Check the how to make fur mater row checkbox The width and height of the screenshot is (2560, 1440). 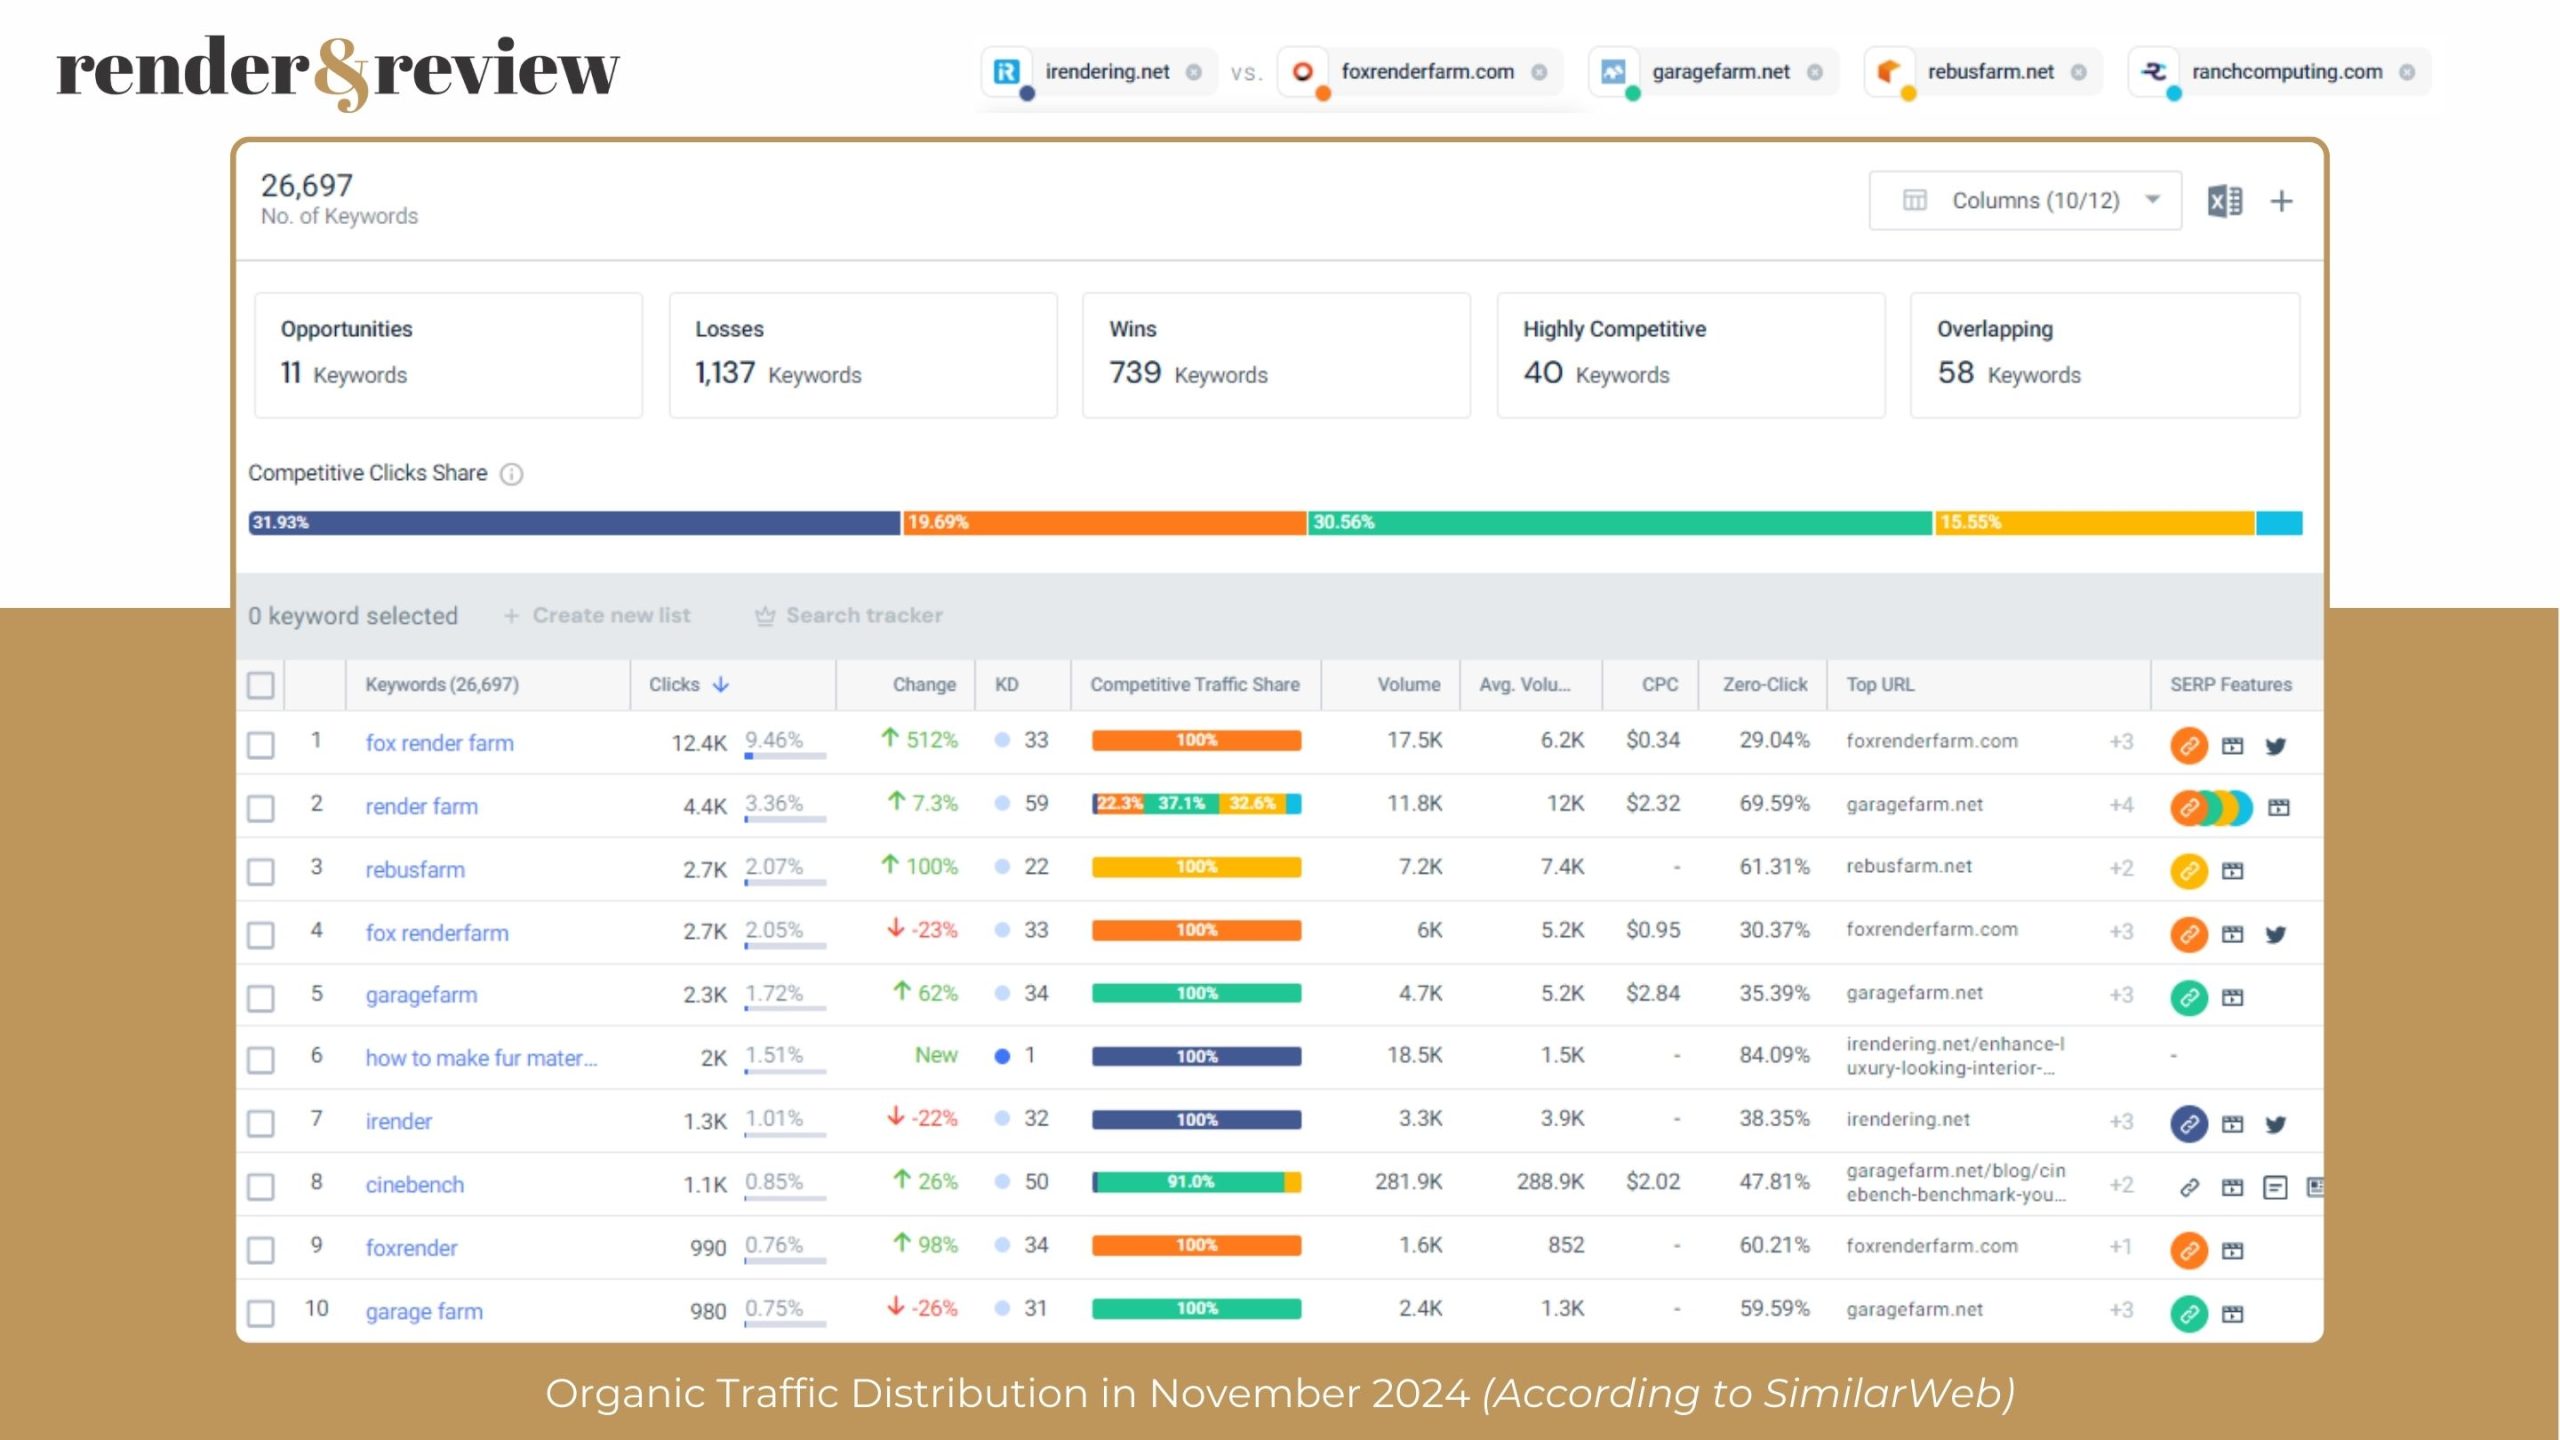pyautogui.click(x=261, y=1060)
